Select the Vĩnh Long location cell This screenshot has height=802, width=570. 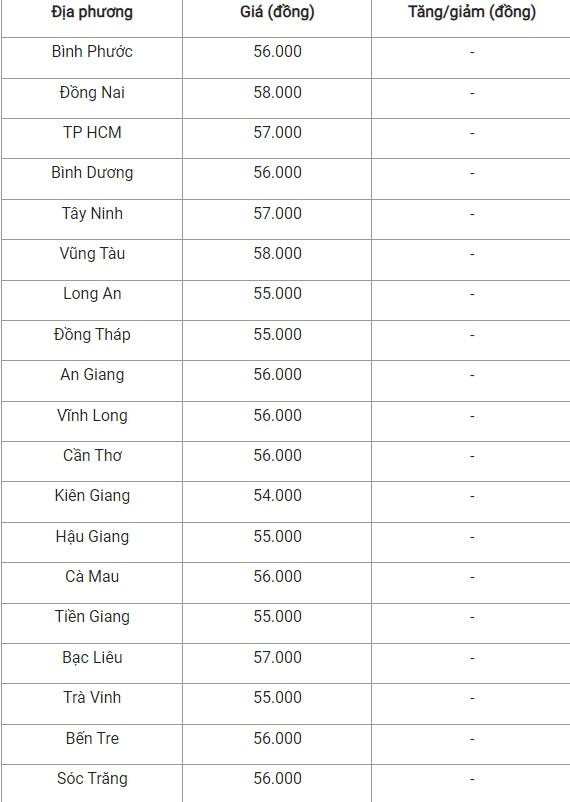tap(92, 415)
